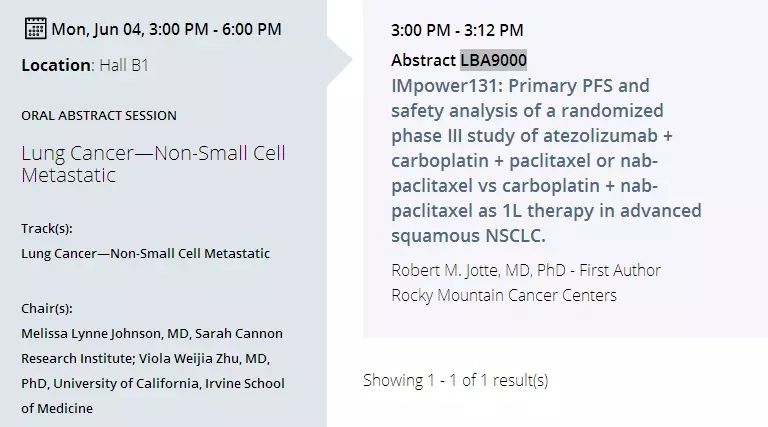Screen dimensions: 768x427
Task: Click the pointer arrow on the session panel edge
Action: tap(340, 60)
